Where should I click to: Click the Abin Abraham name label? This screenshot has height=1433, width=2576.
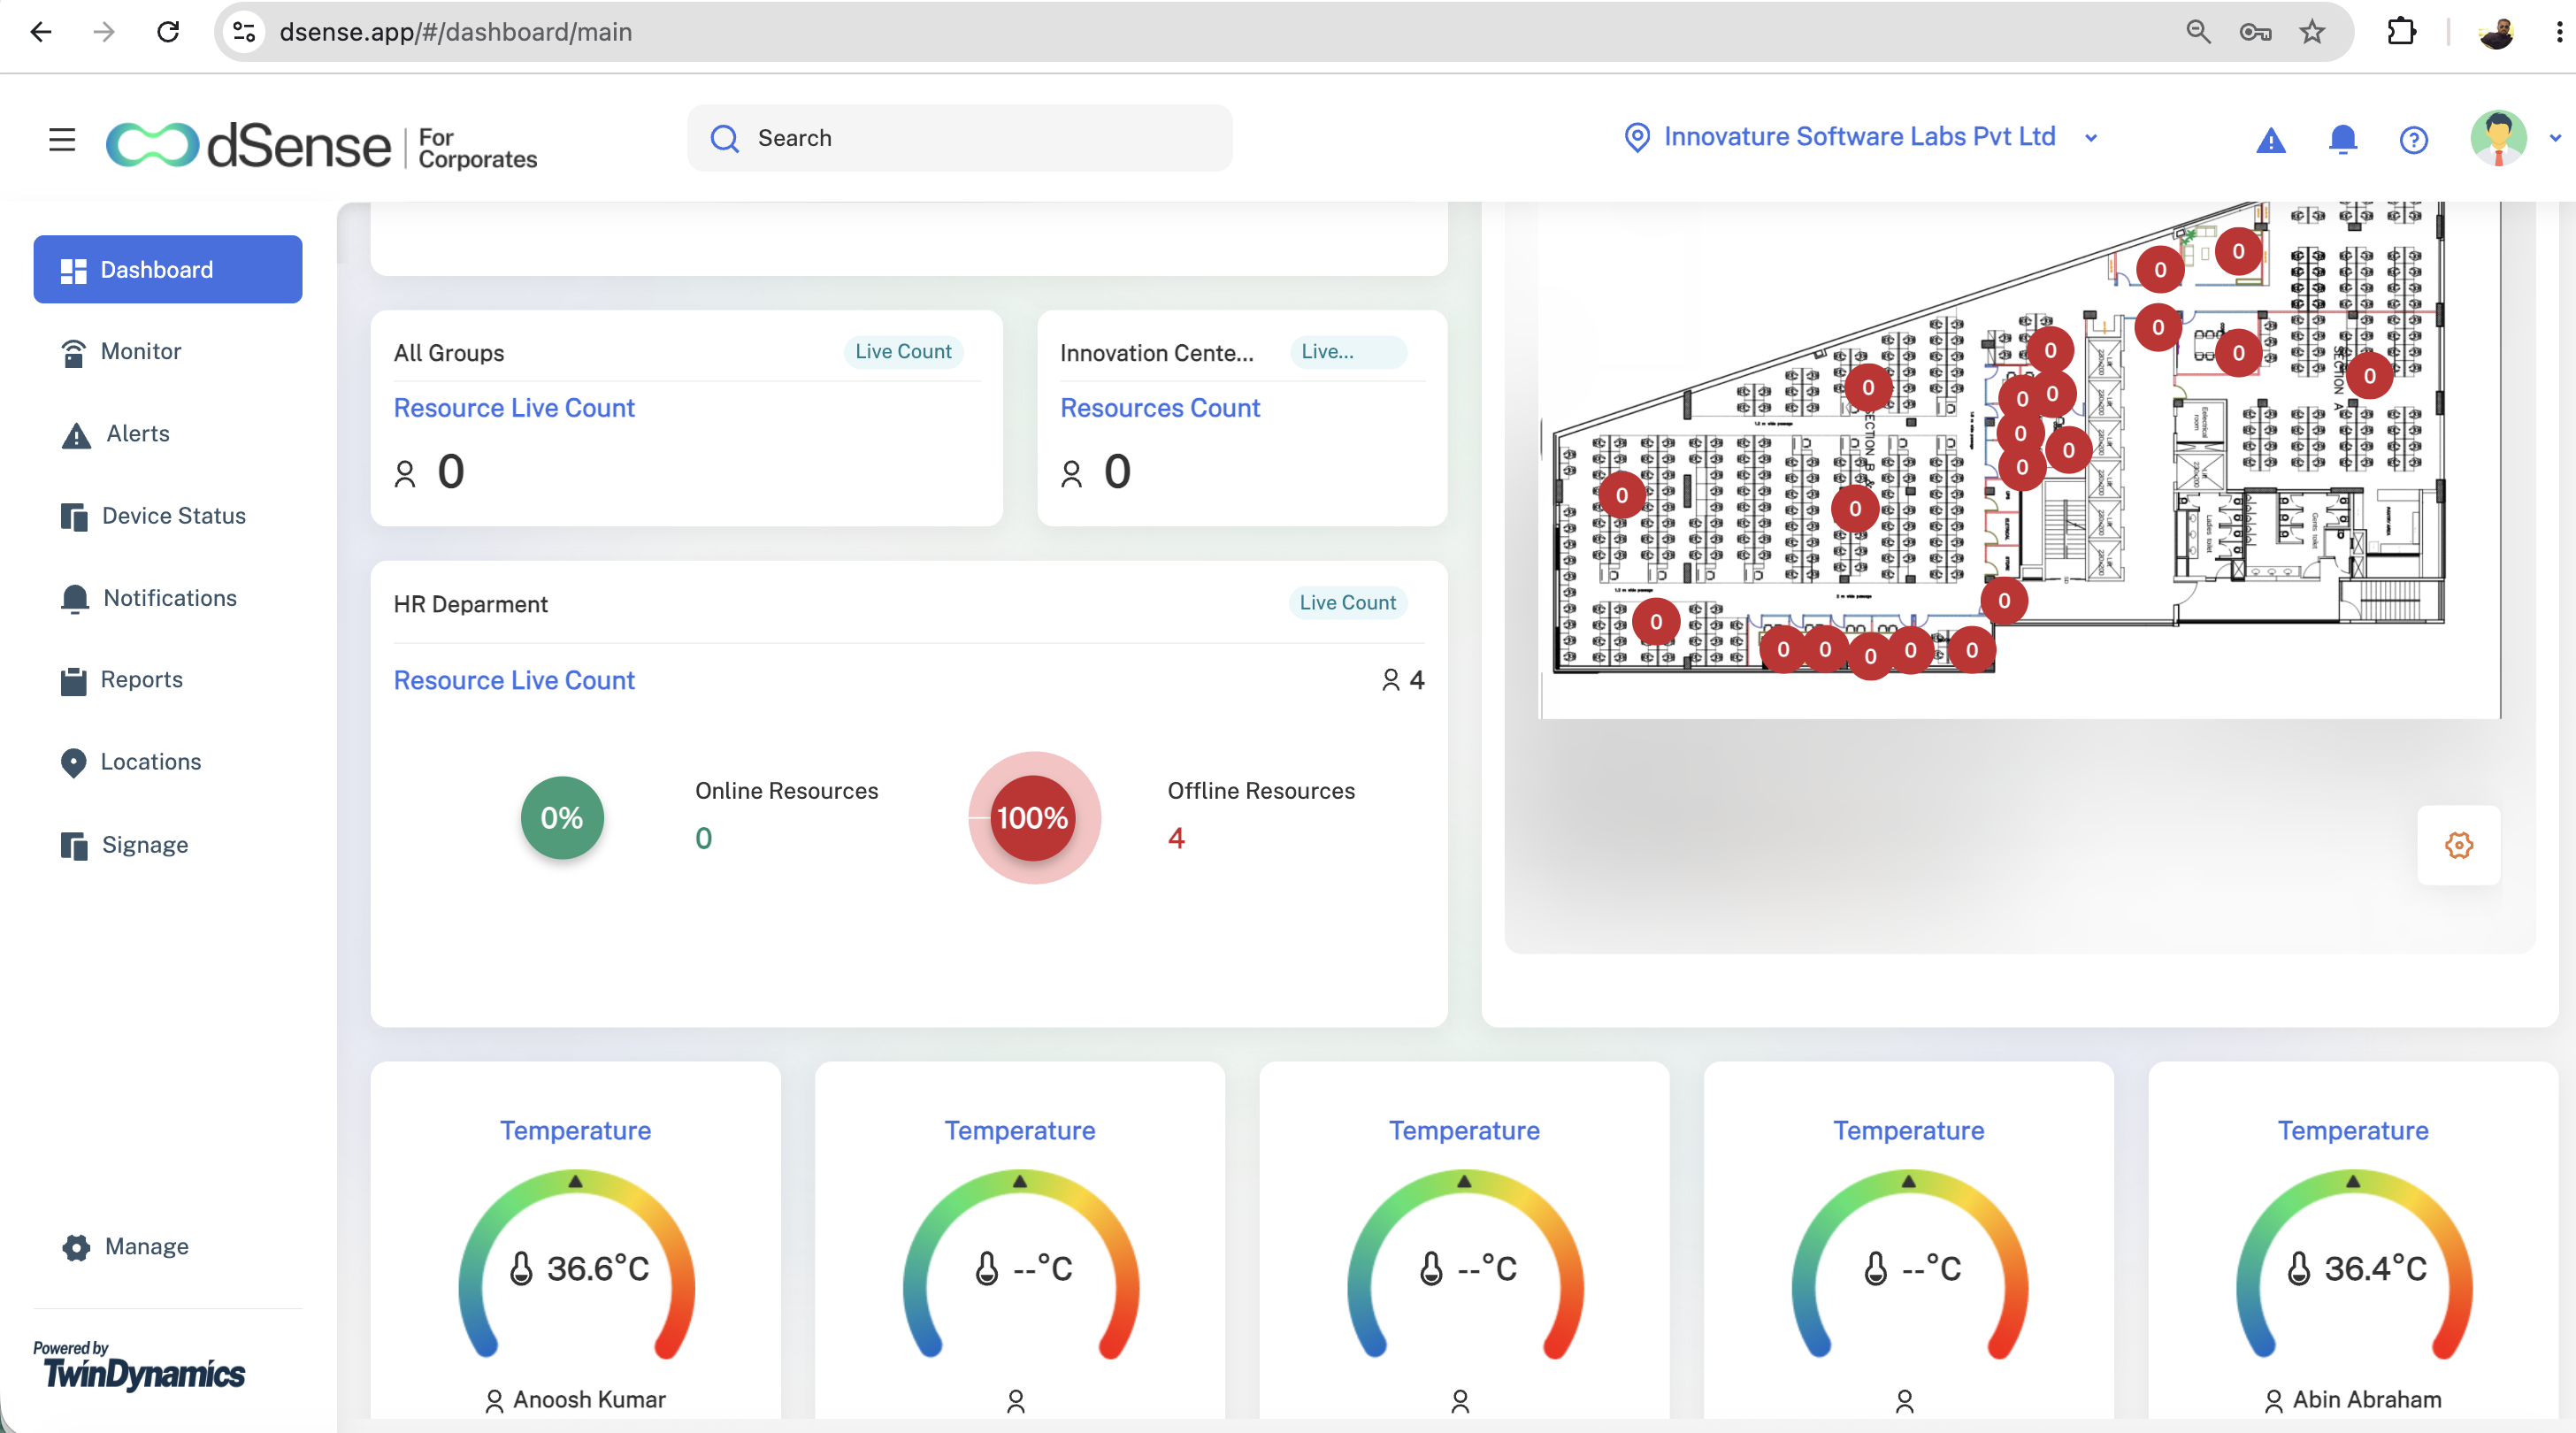2367,1400
